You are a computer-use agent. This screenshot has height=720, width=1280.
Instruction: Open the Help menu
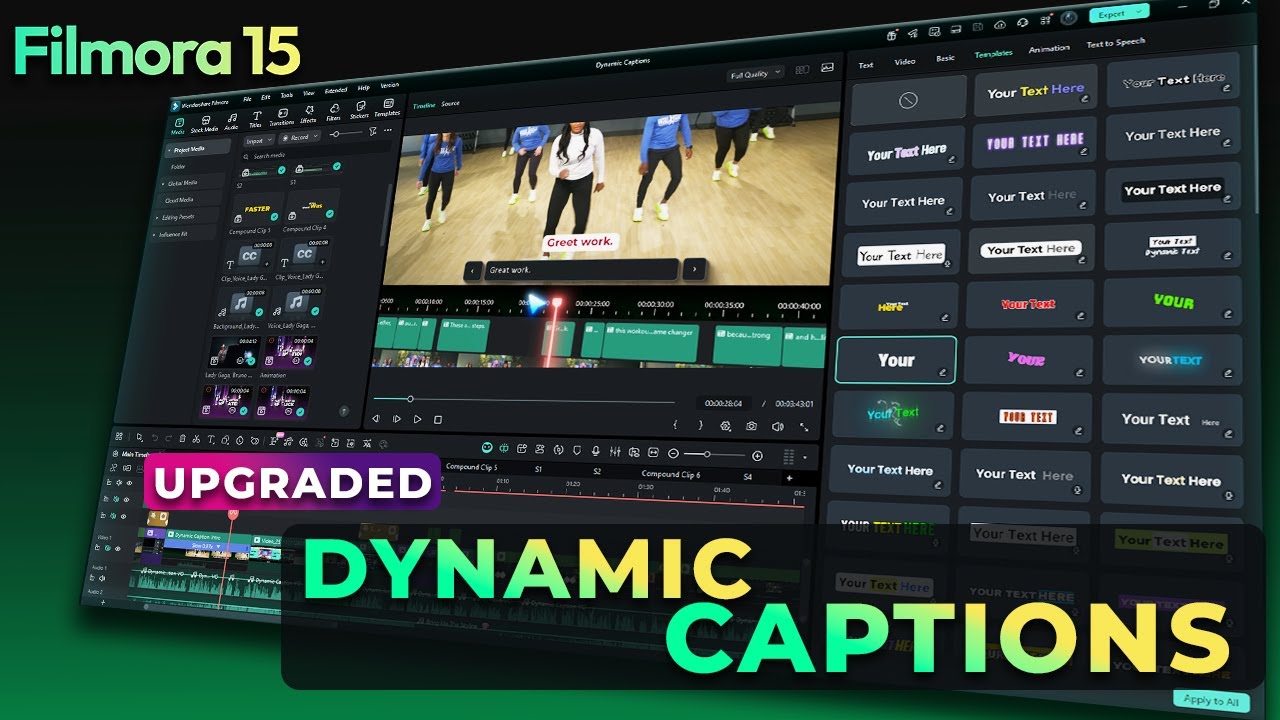pyautogui.click(x=363, y=88)
